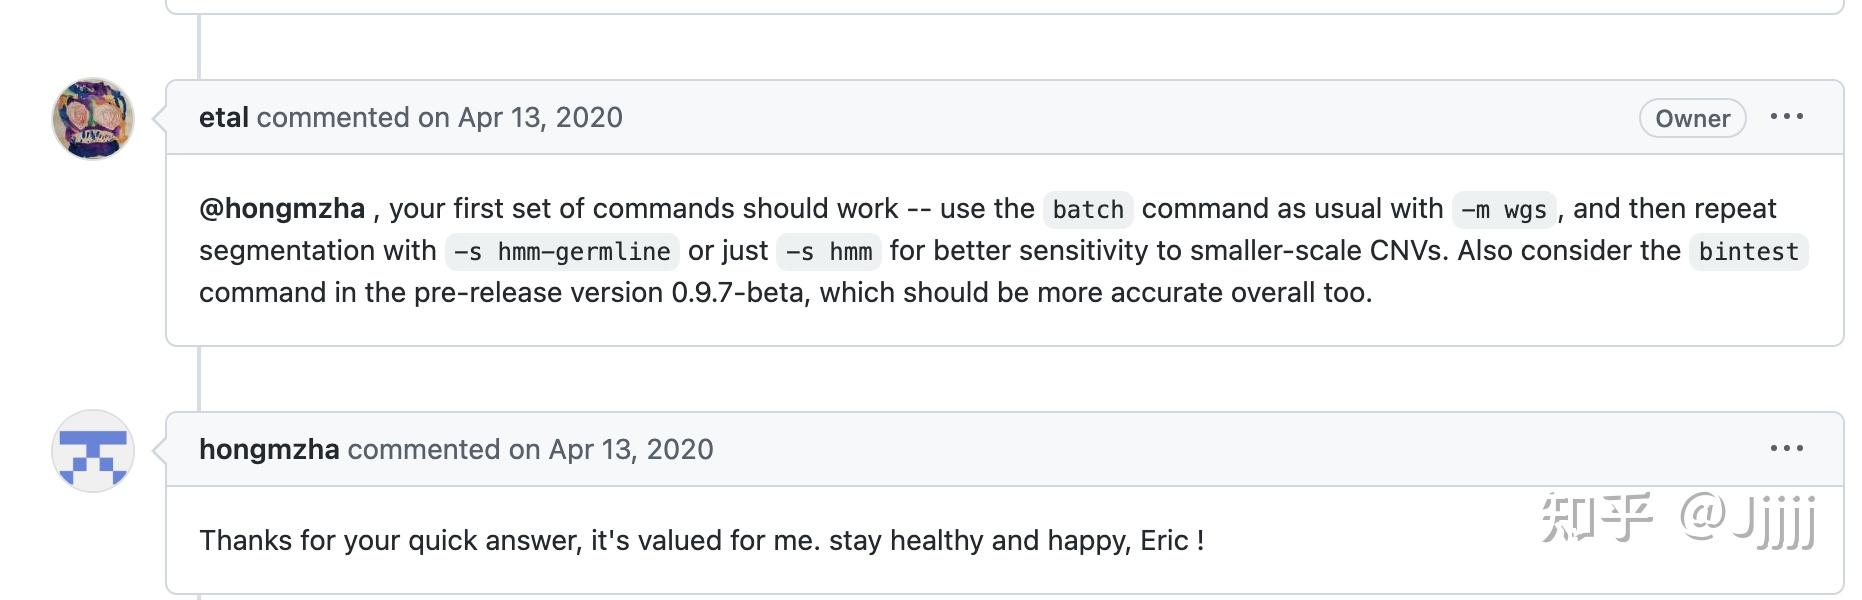The image size is (1862, 600).
Task: Click the 'on Apr 13, 2020' timestamp of hongmzha's comment
Action: coord(611,450)
